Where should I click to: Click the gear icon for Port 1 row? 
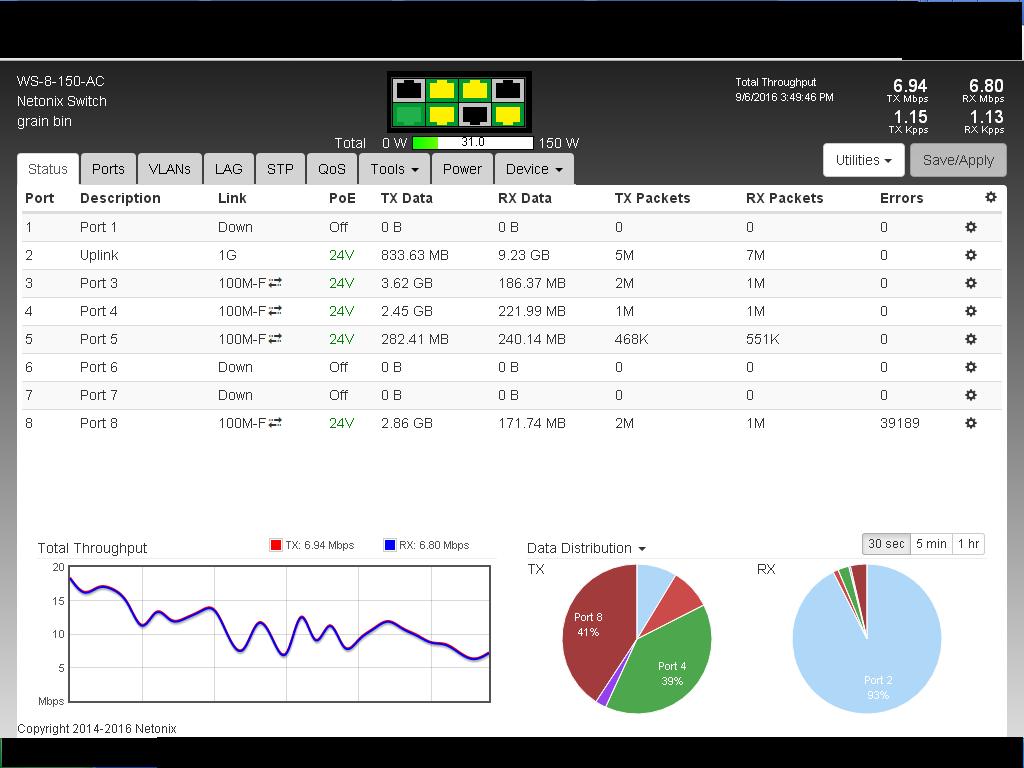970,227
